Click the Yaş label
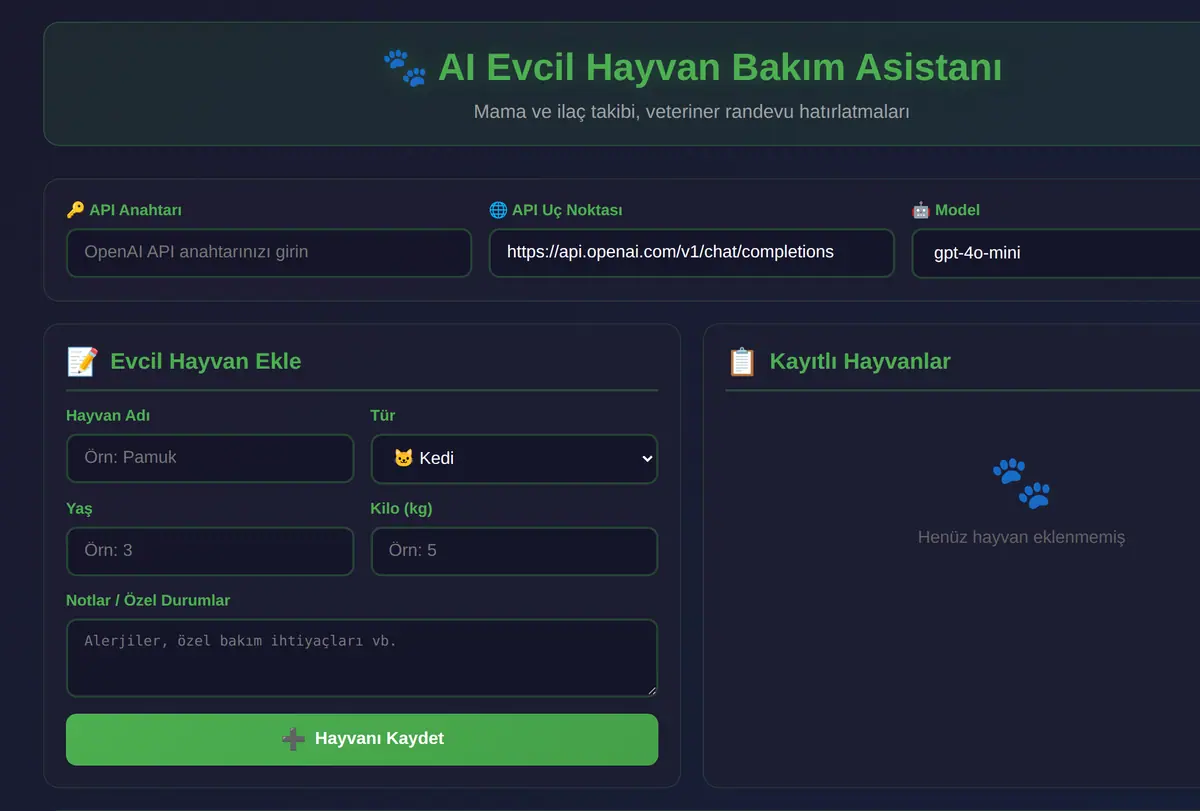This screenshot has height=811, width=1200. click(x=79, y=508)
